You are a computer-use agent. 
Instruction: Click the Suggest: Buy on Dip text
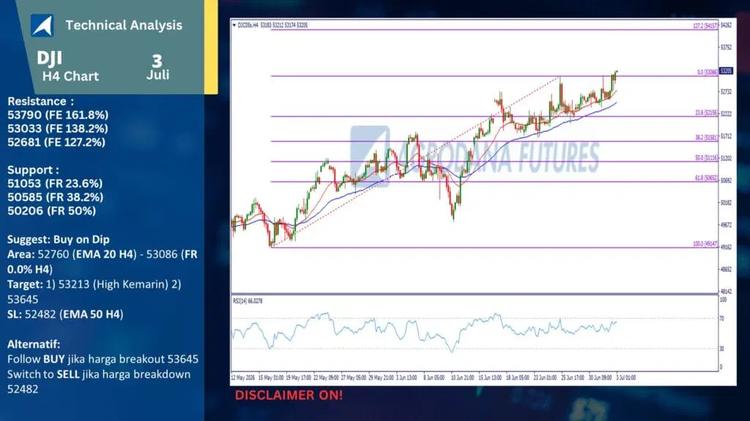point(58,239)
